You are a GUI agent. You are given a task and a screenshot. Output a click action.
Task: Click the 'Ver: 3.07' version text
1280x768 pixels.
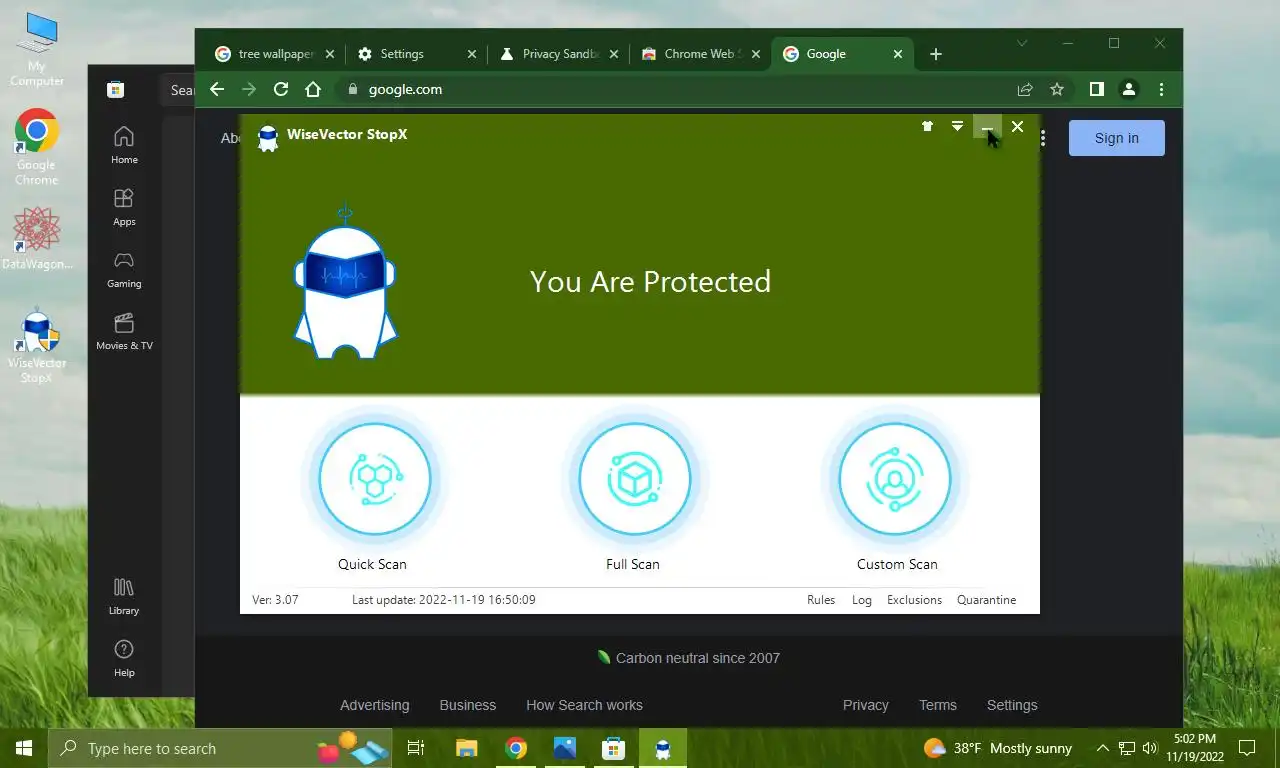275,600
